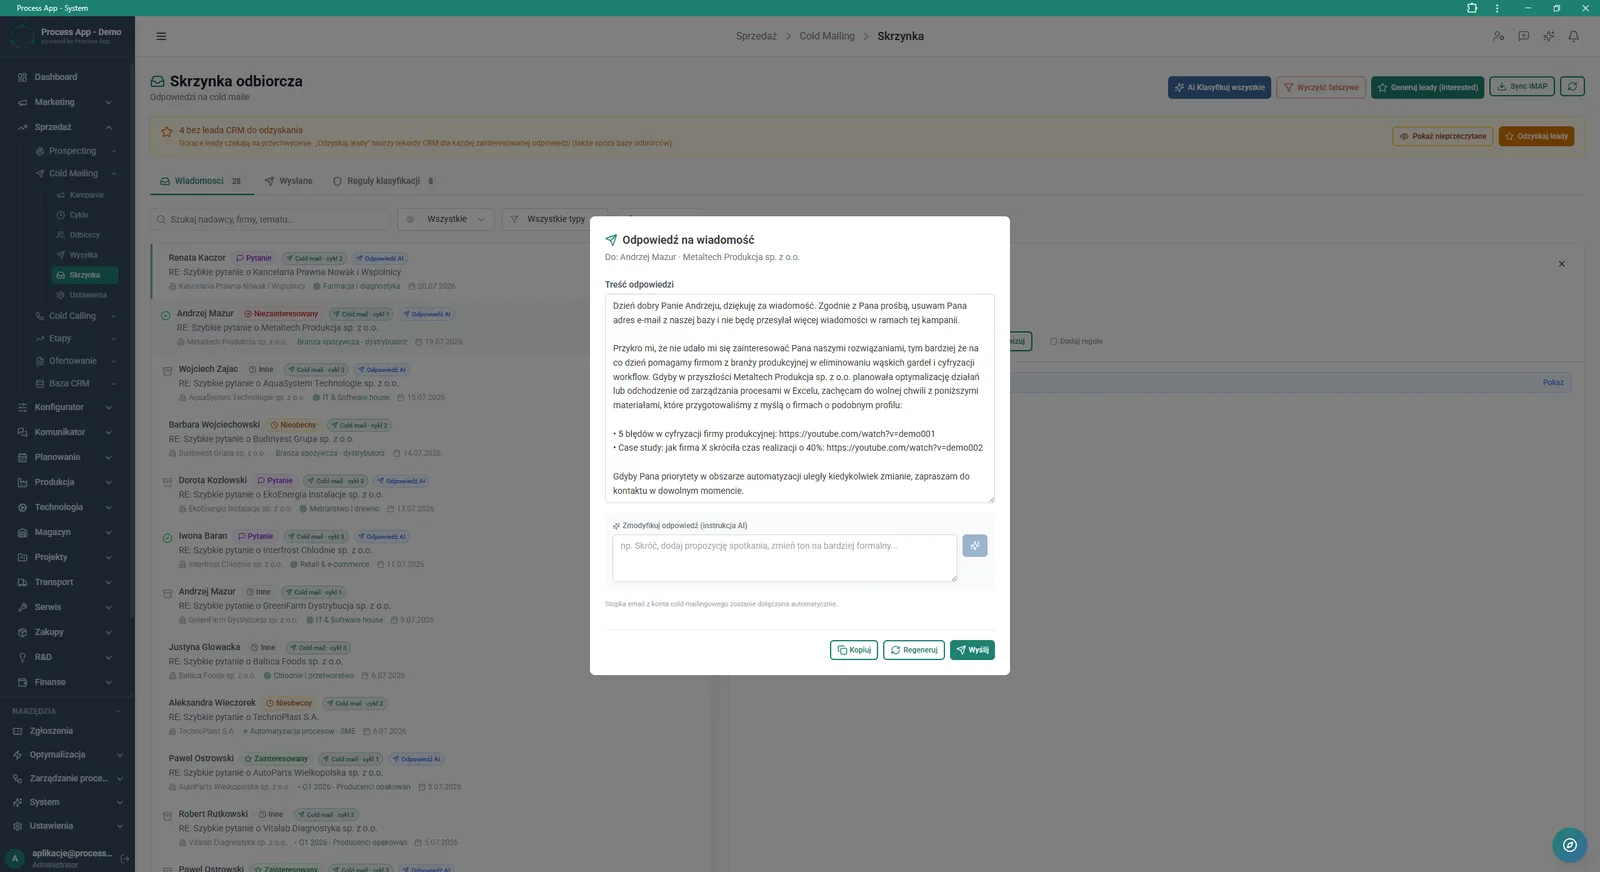1600x872 pixels.
Task: Open the user settings icon in the header
Action: (x=1498, y=36)
